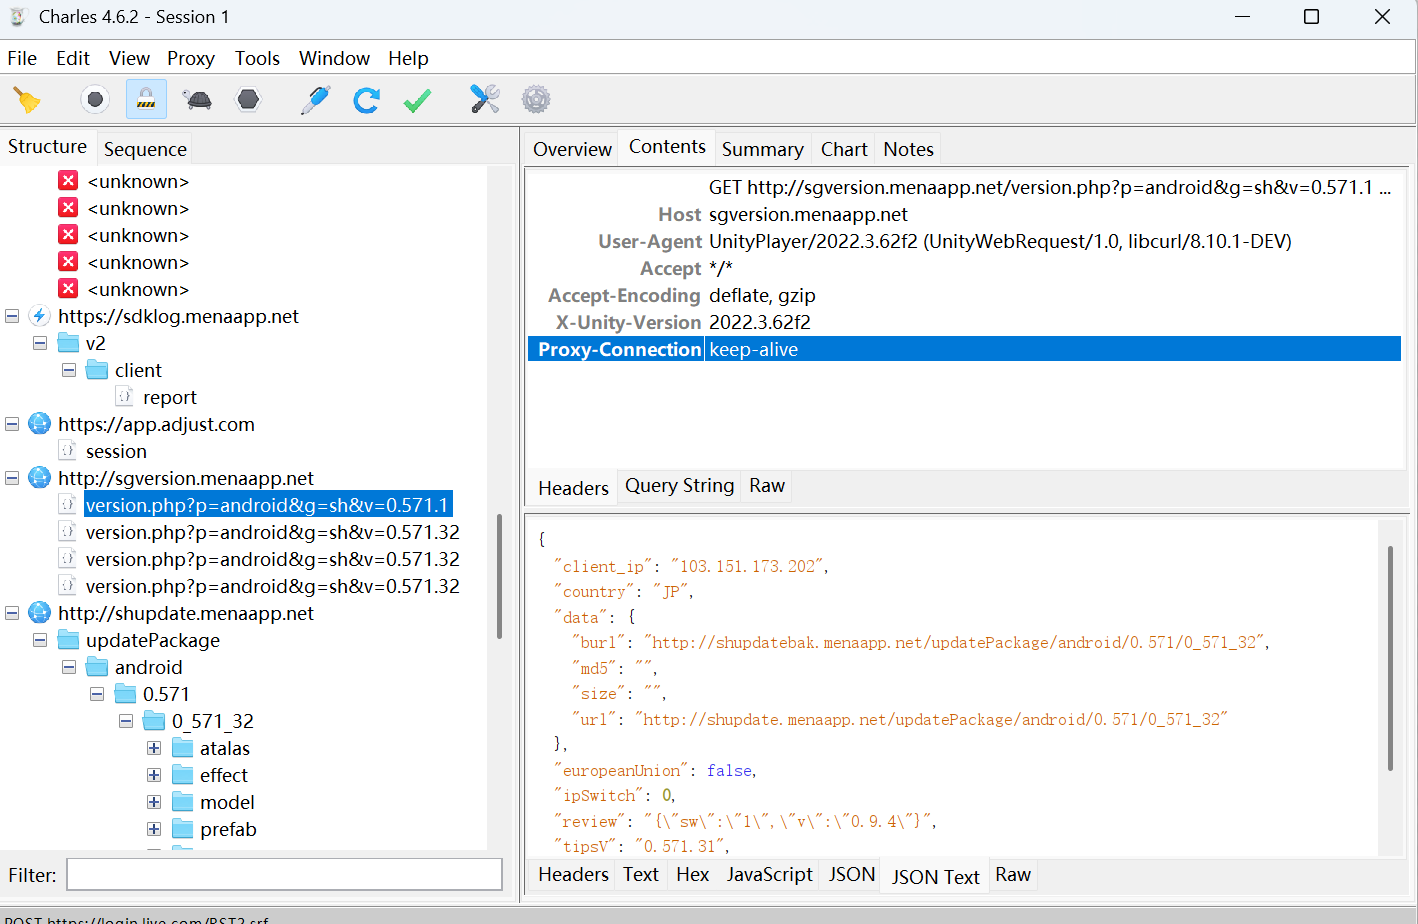1418x924 pixels.
Task: Click the blue pen Compose icon
Action: coord(316,100)
